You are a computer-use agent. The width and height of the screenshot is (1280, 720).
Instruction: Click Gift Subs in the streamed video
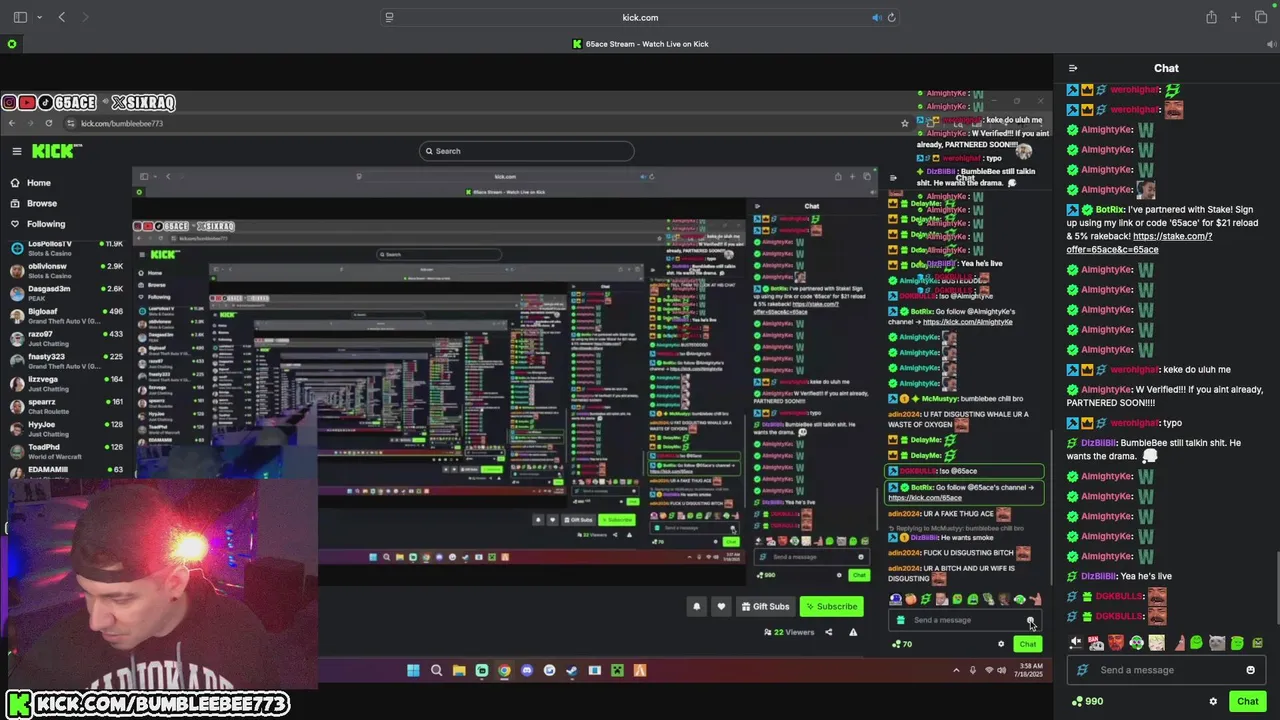(x=765, y=606)
